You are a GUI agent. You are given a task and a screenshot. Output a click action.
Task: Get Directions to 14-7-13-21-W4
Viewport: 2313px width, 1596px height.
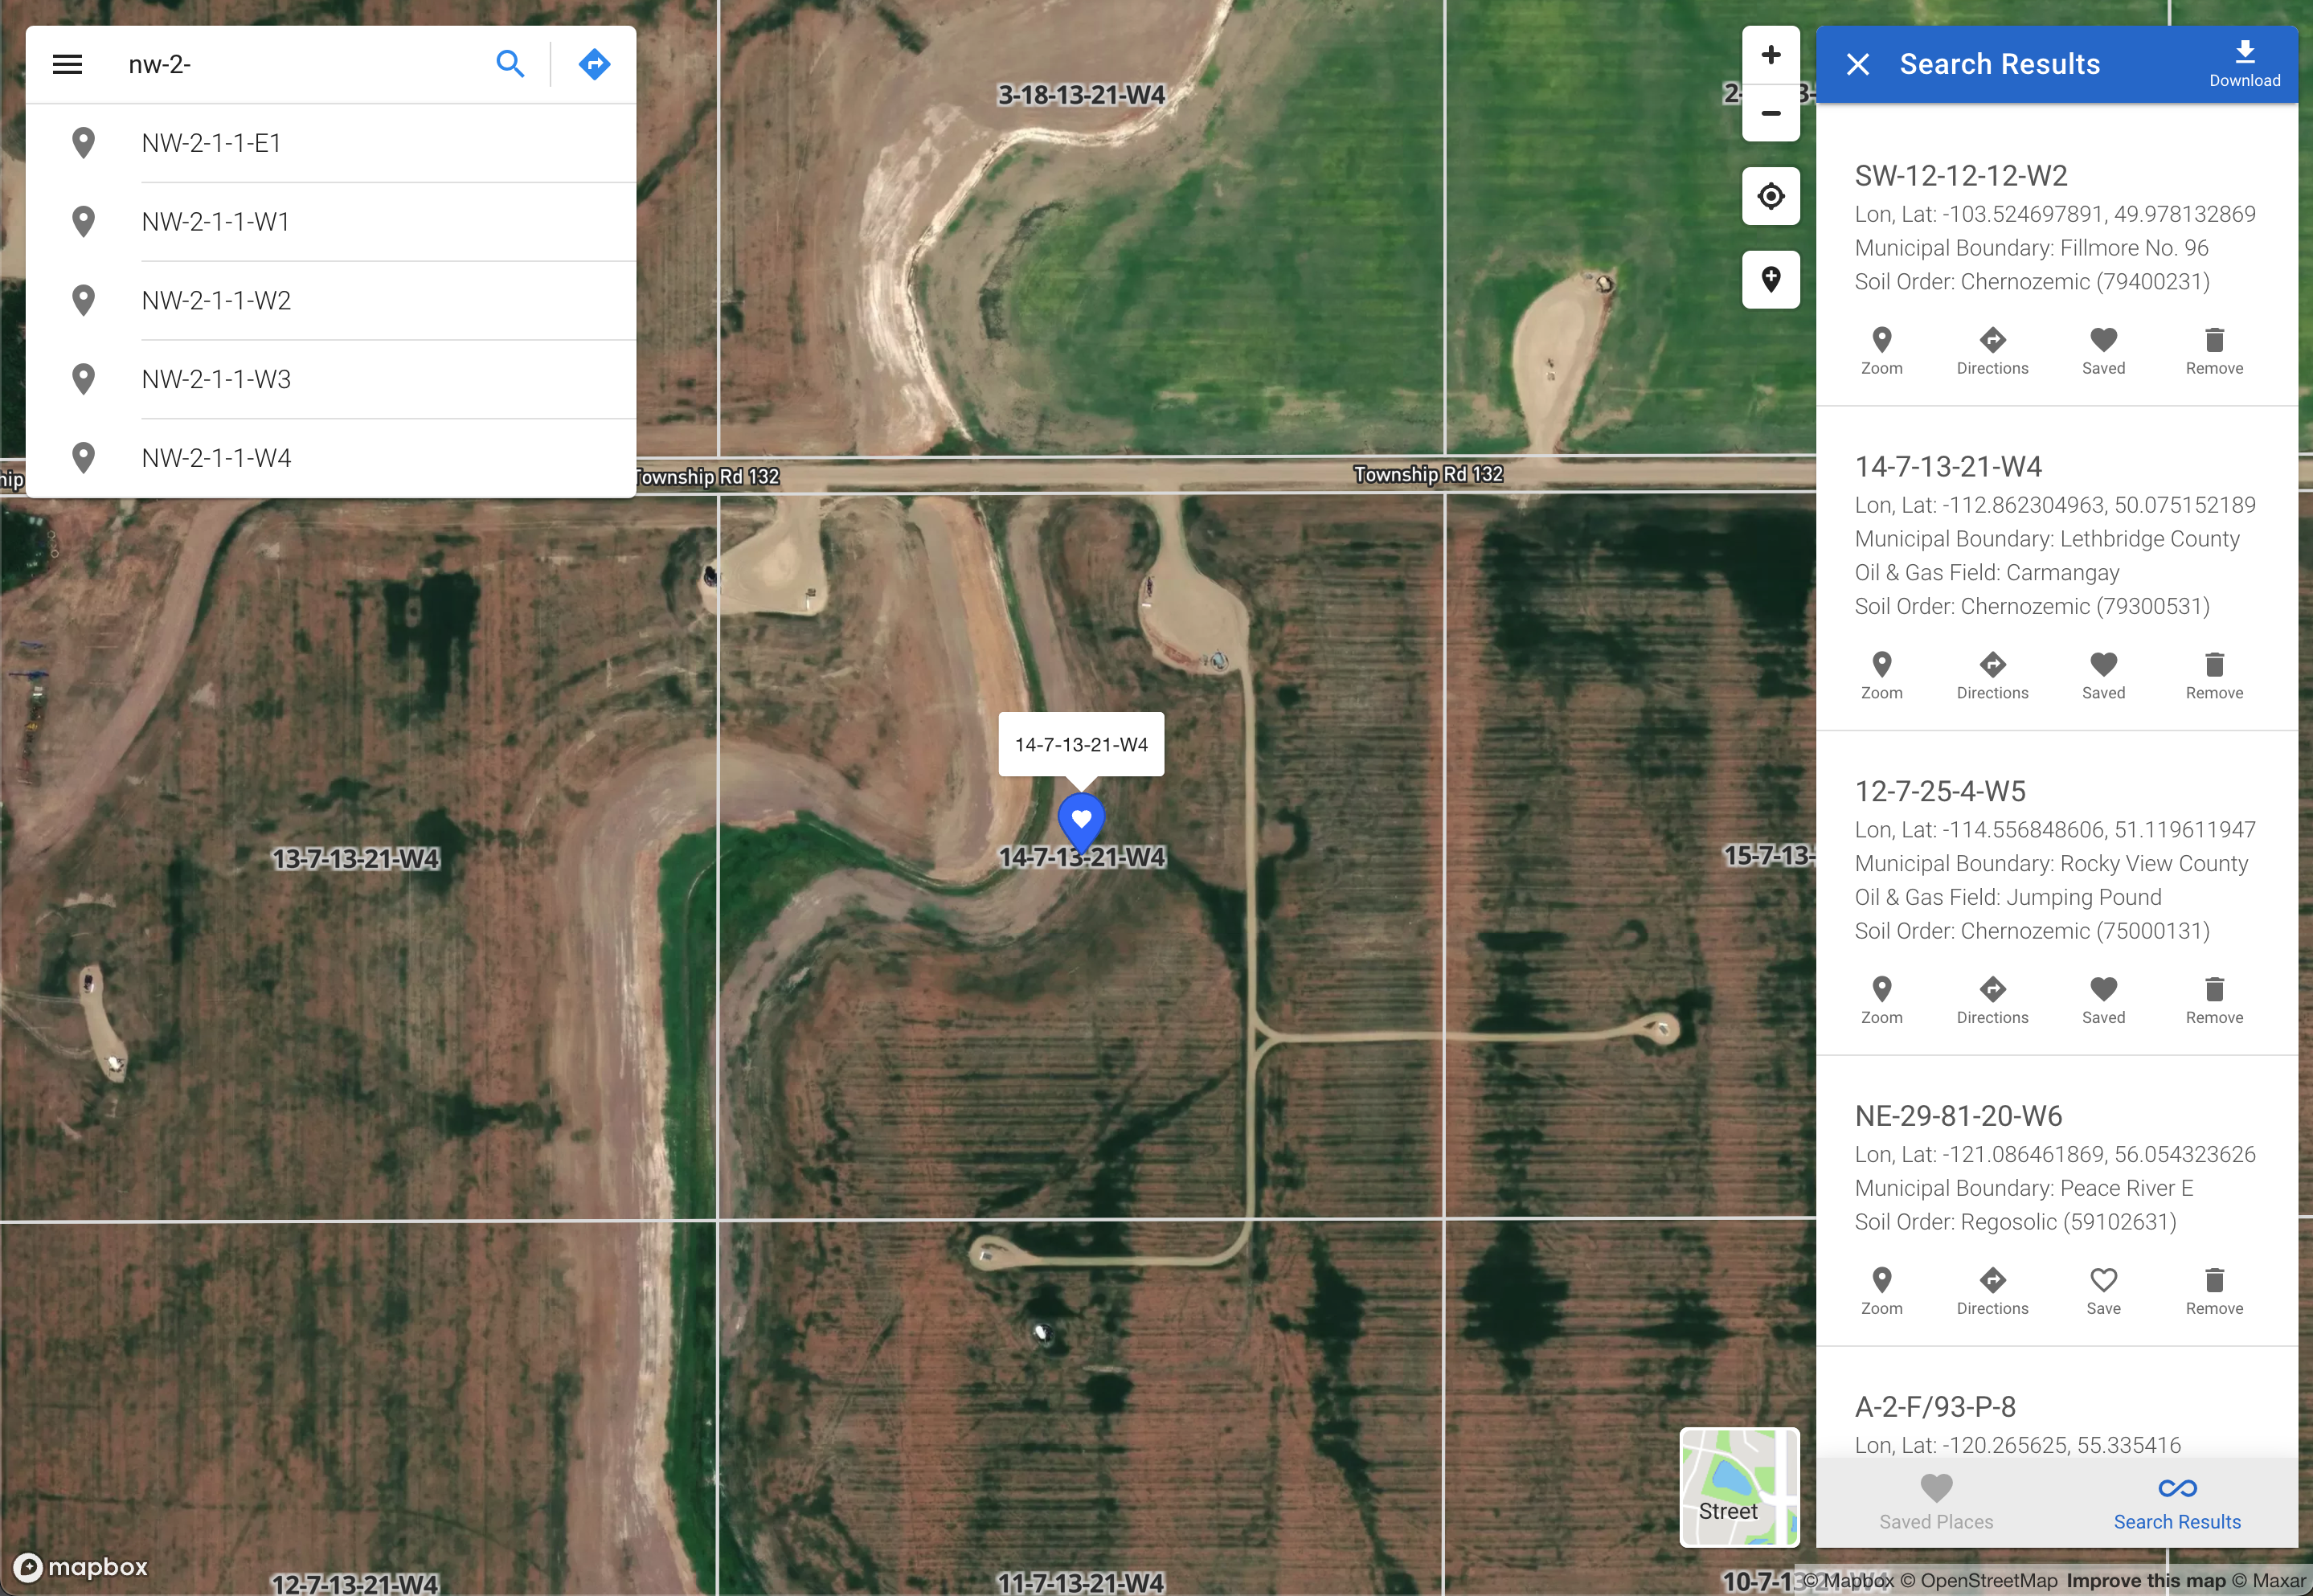click(1991, 676)
